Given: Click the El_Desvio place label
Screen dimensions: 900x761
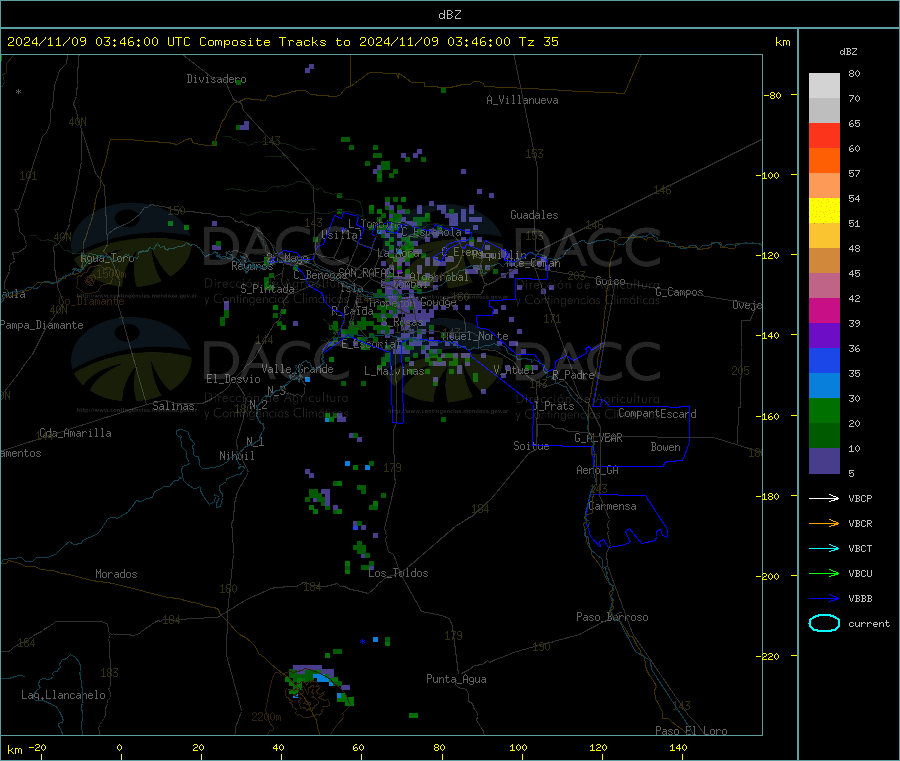Looking at the screenshot, I should tap(233, 379).
